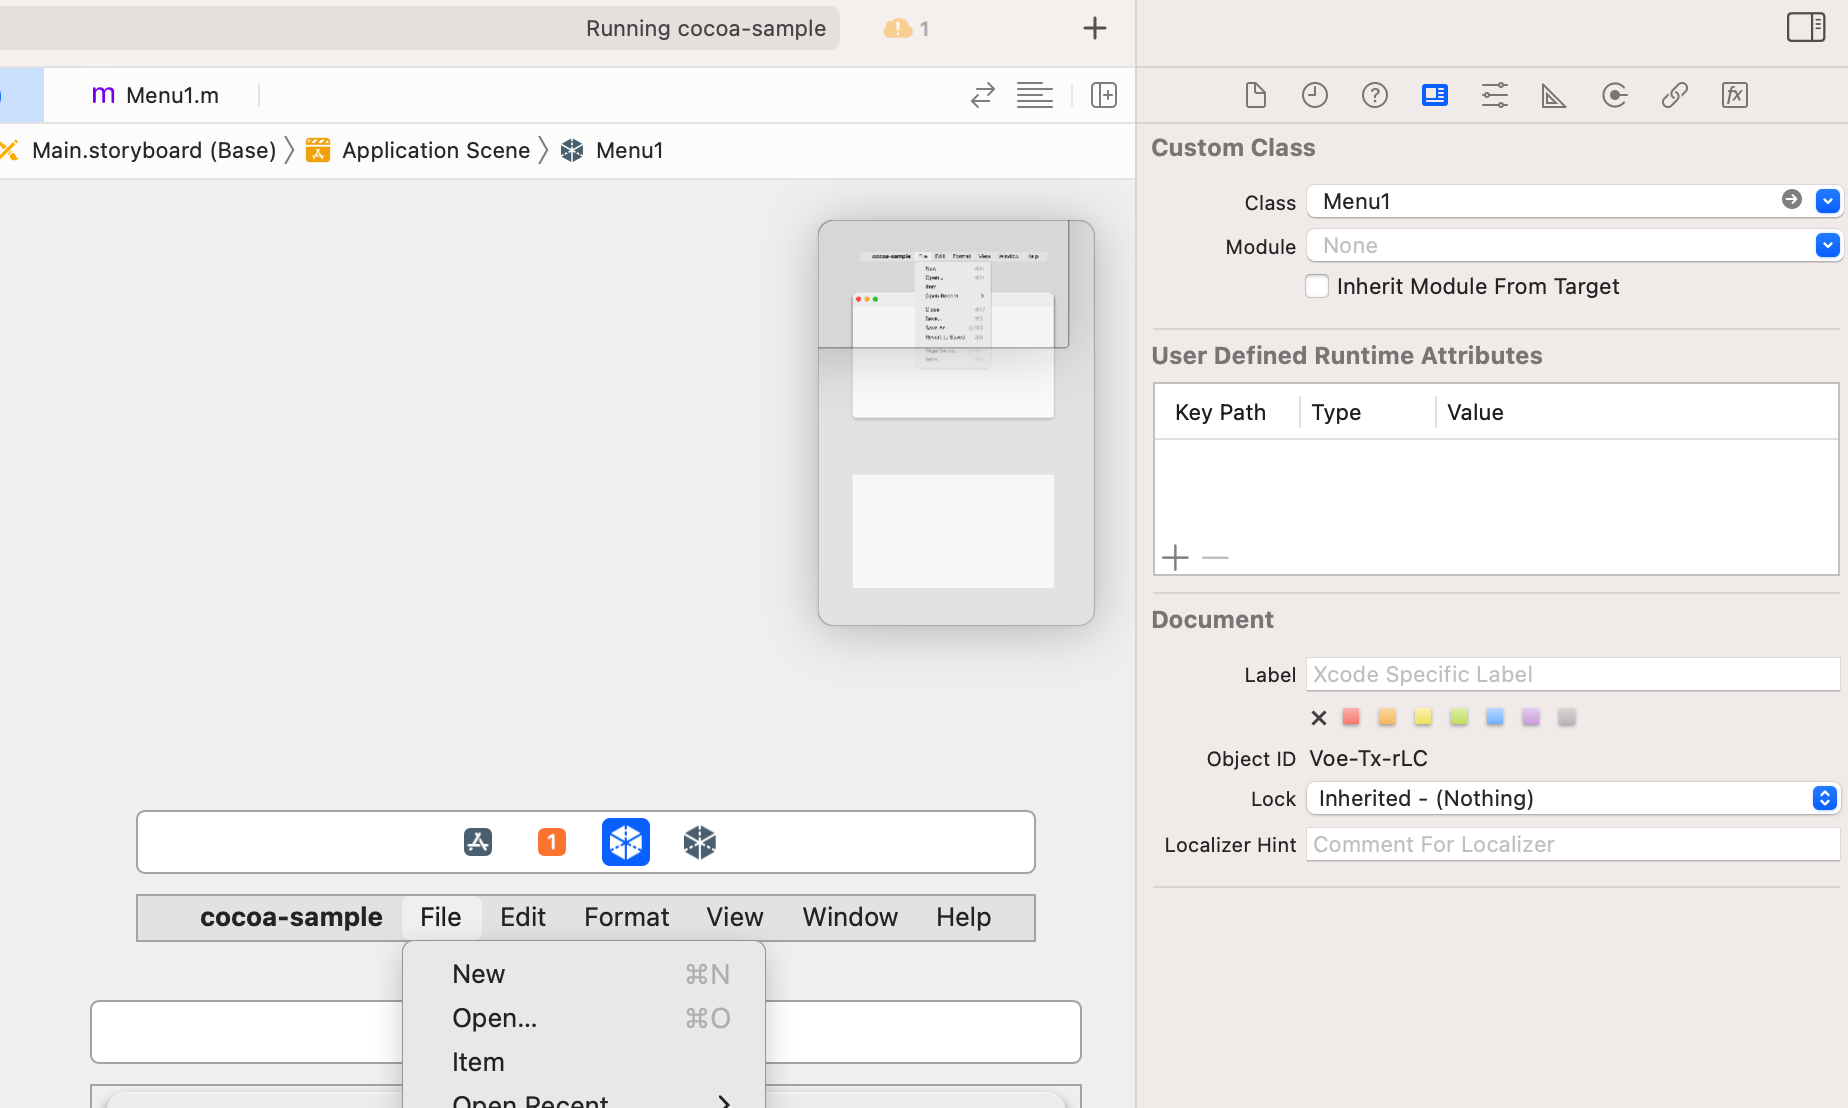
Task: Open the File inspector
Action: [1255, 95]
